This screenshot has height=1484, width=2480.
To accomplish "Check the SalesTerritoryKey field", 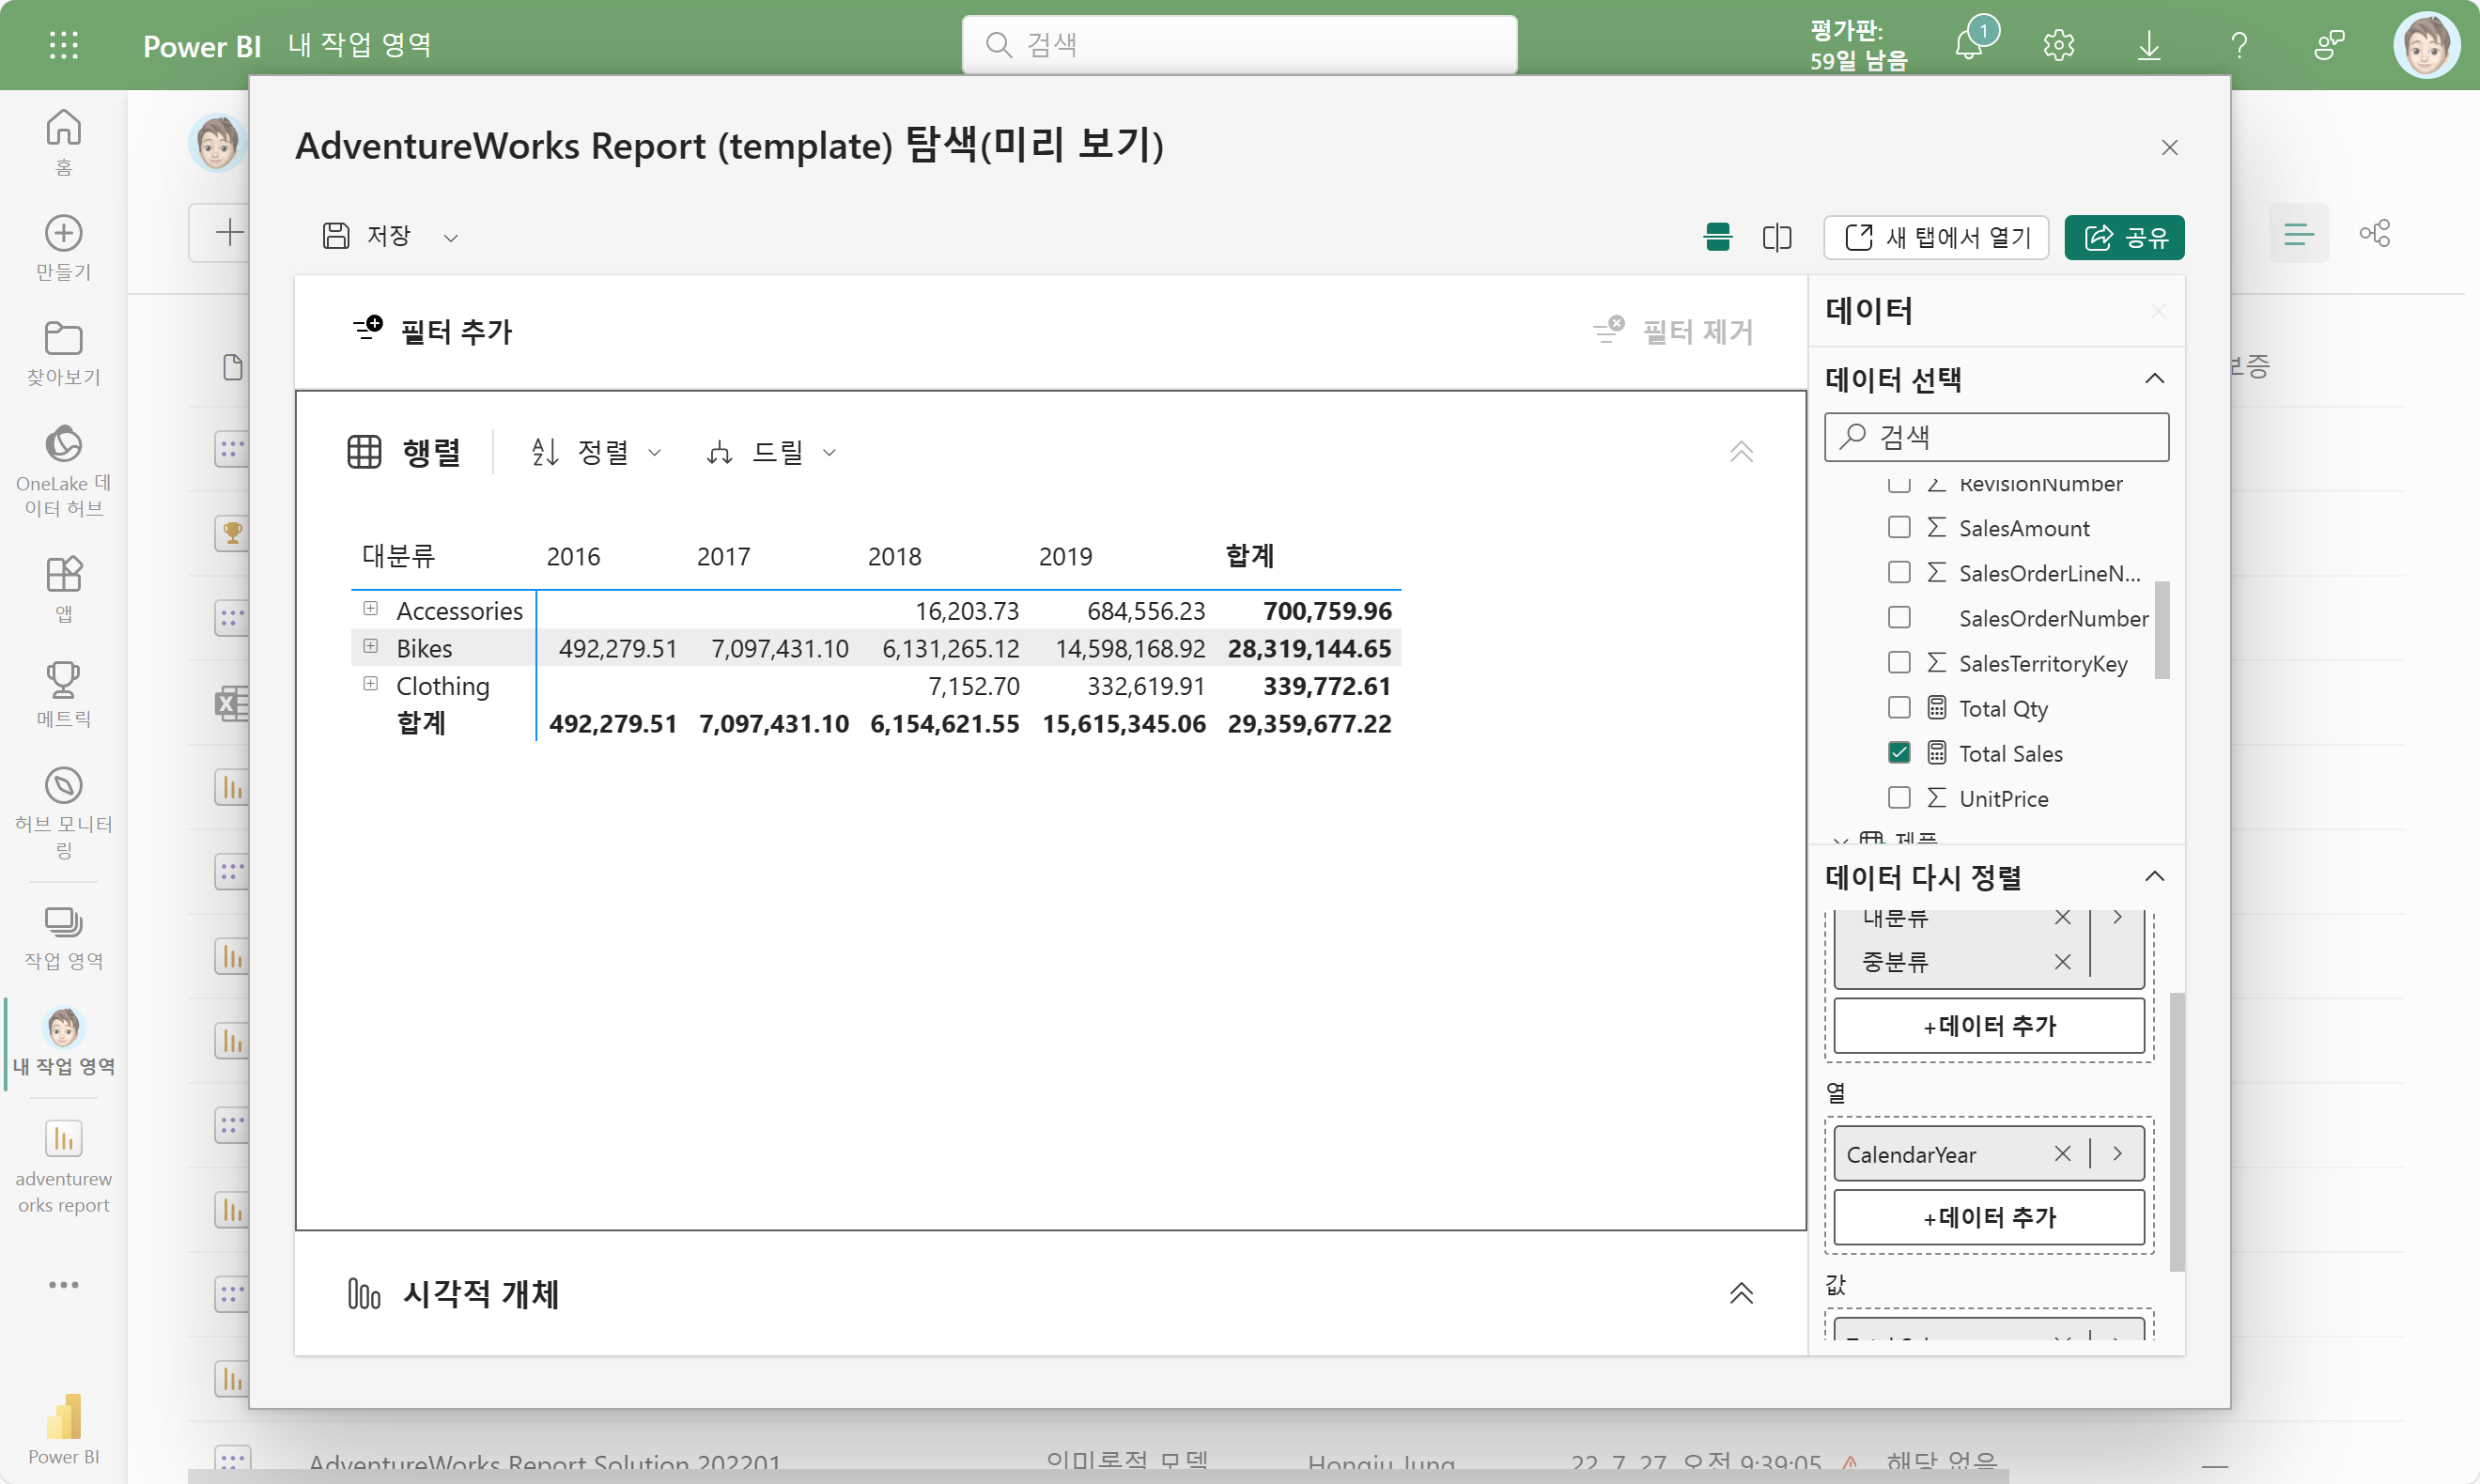I will pos(1899,662).
